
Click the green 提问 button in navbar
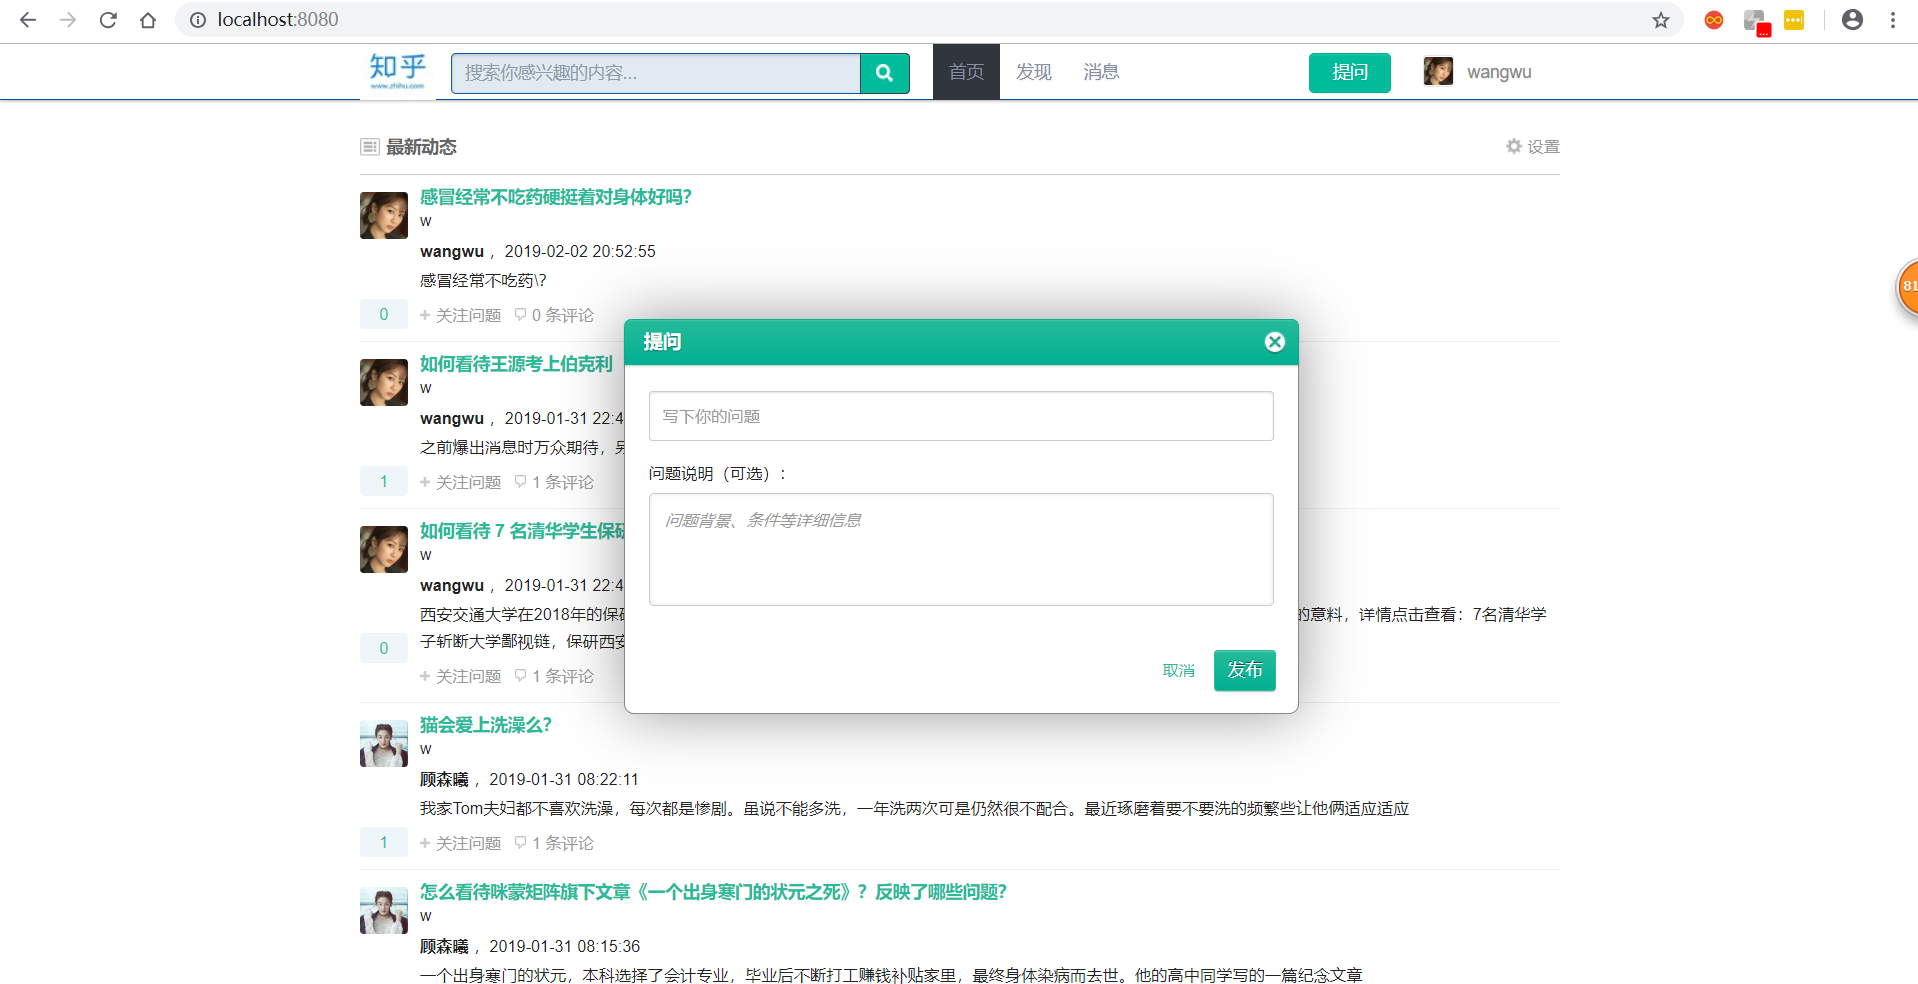1349,72
